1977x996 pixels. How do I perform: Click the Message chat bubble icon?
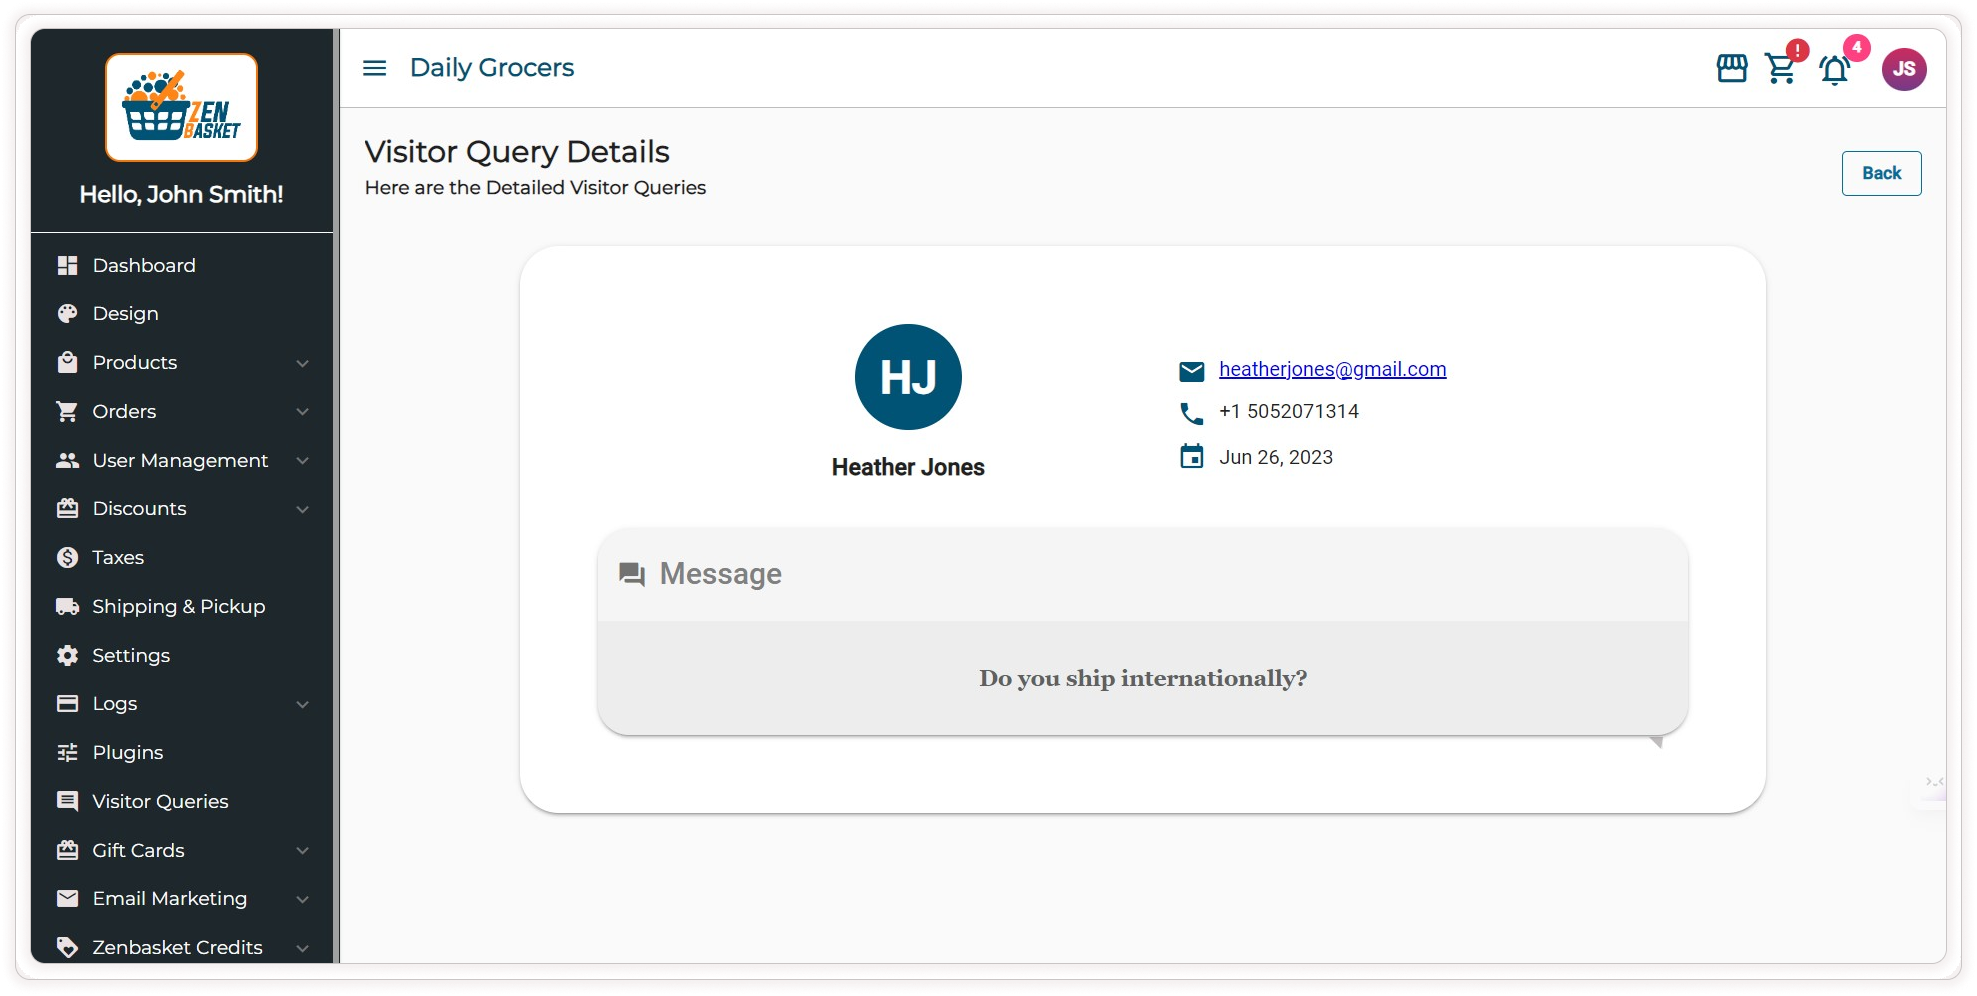click(x=632, y=574)
